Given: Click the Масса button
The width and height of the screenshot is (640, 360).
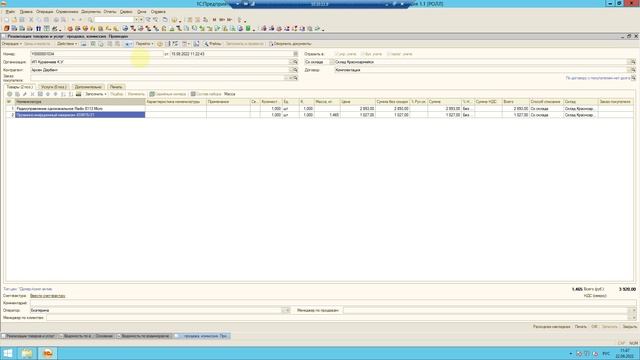Looking at the screenshot, I should [229, 94].
